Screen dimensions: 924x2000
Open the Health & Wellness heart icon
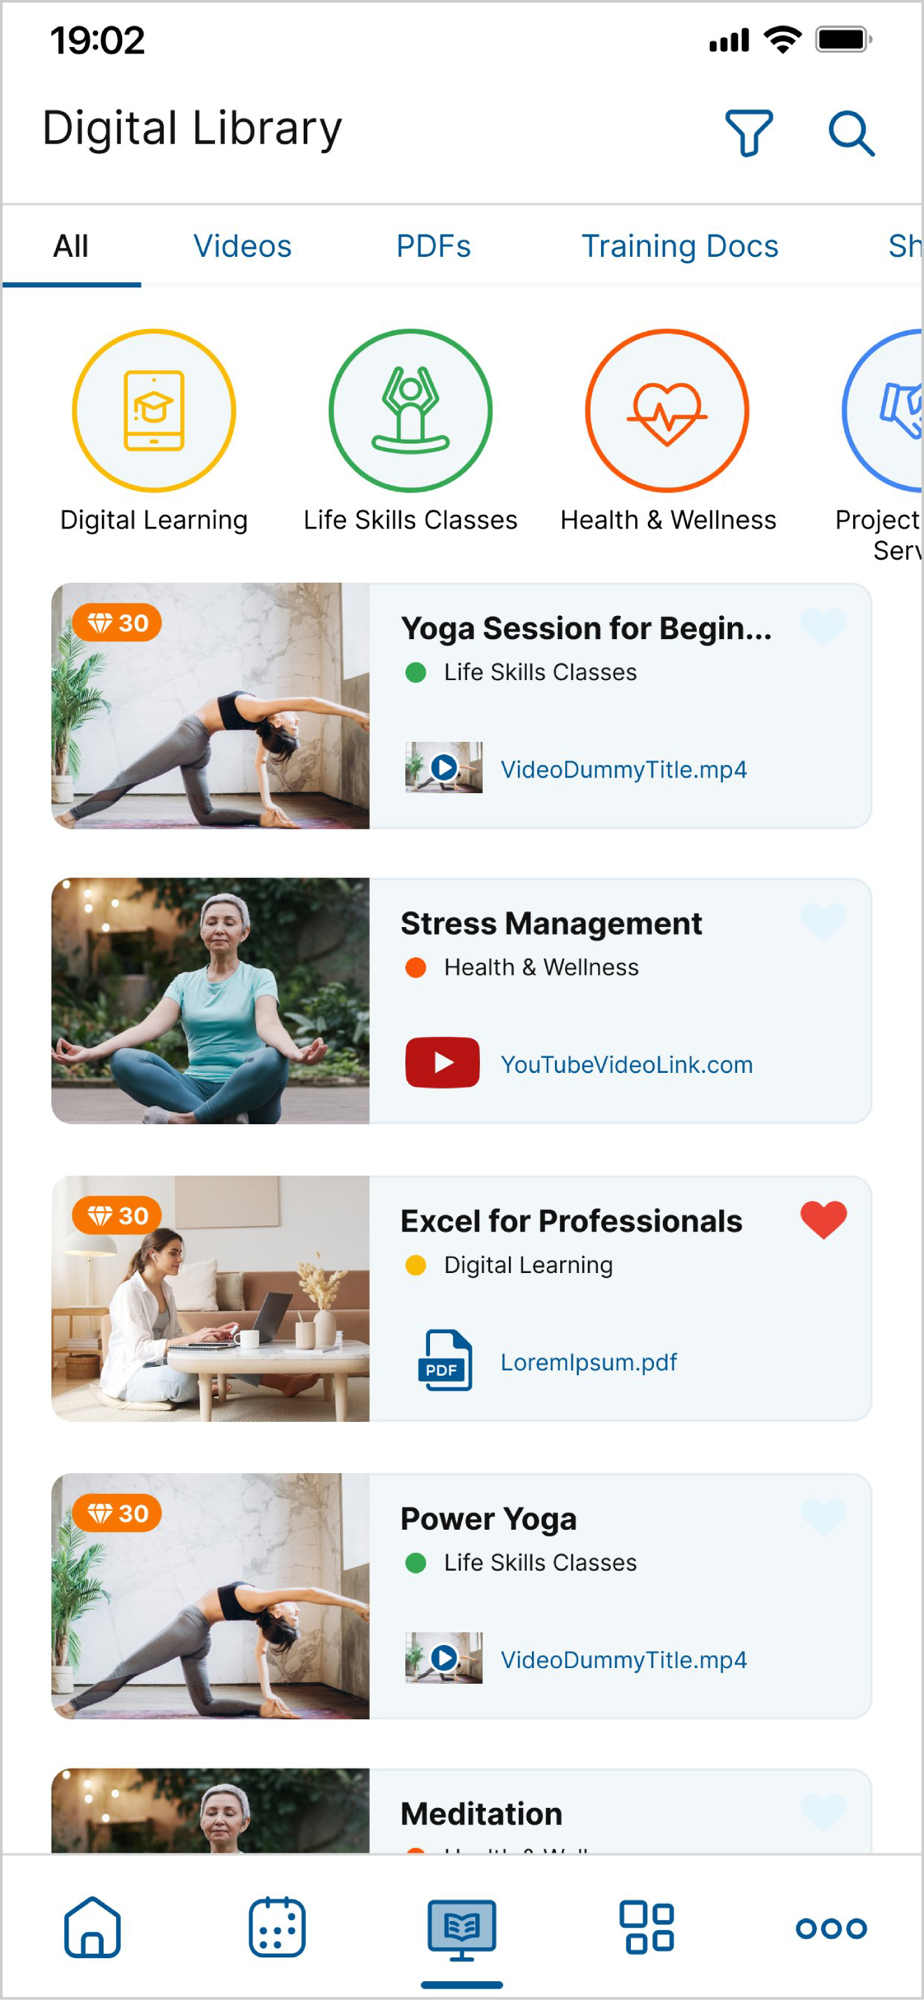[667, 411]
